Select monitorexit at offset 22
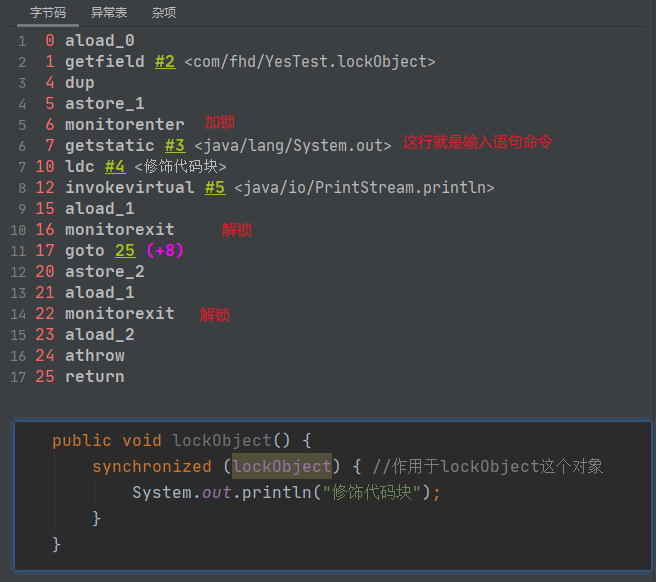Screen dimensions: 656x582 [x=120, y=313]
